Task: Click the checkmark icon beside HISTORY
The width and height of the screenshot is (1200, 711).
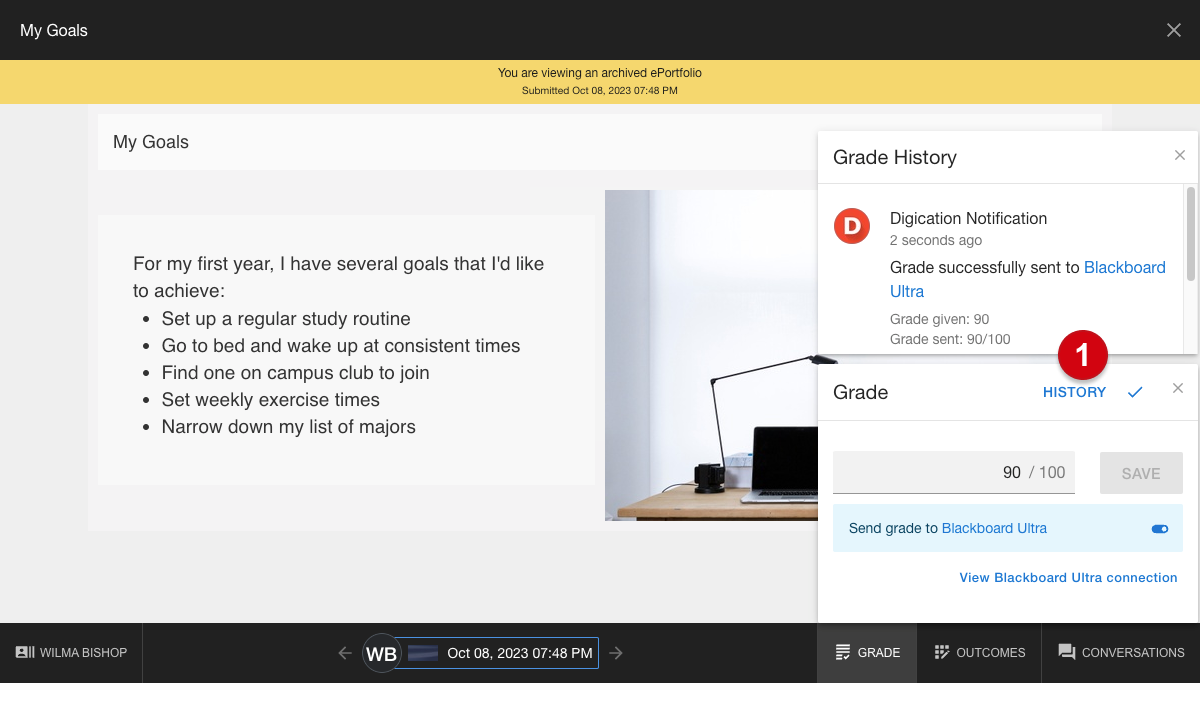Action: coord(1135,392)
